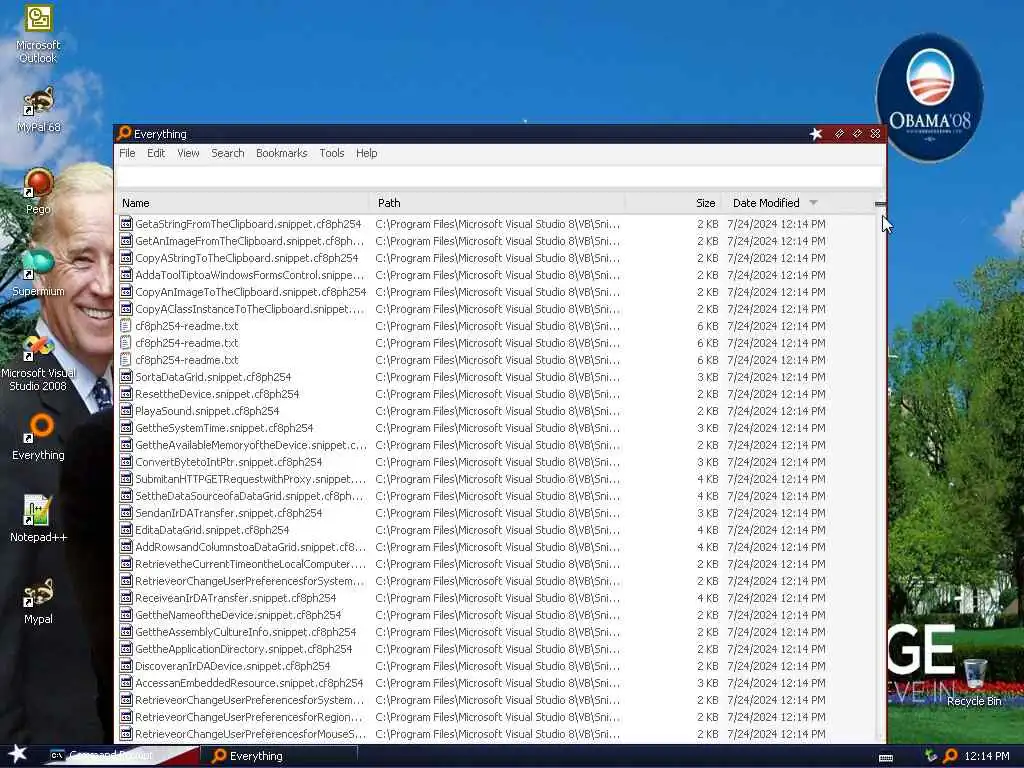This screenshot has height=768, width=1024.
Task: Click the Everything magnifier tray icon
Action: 950,756
